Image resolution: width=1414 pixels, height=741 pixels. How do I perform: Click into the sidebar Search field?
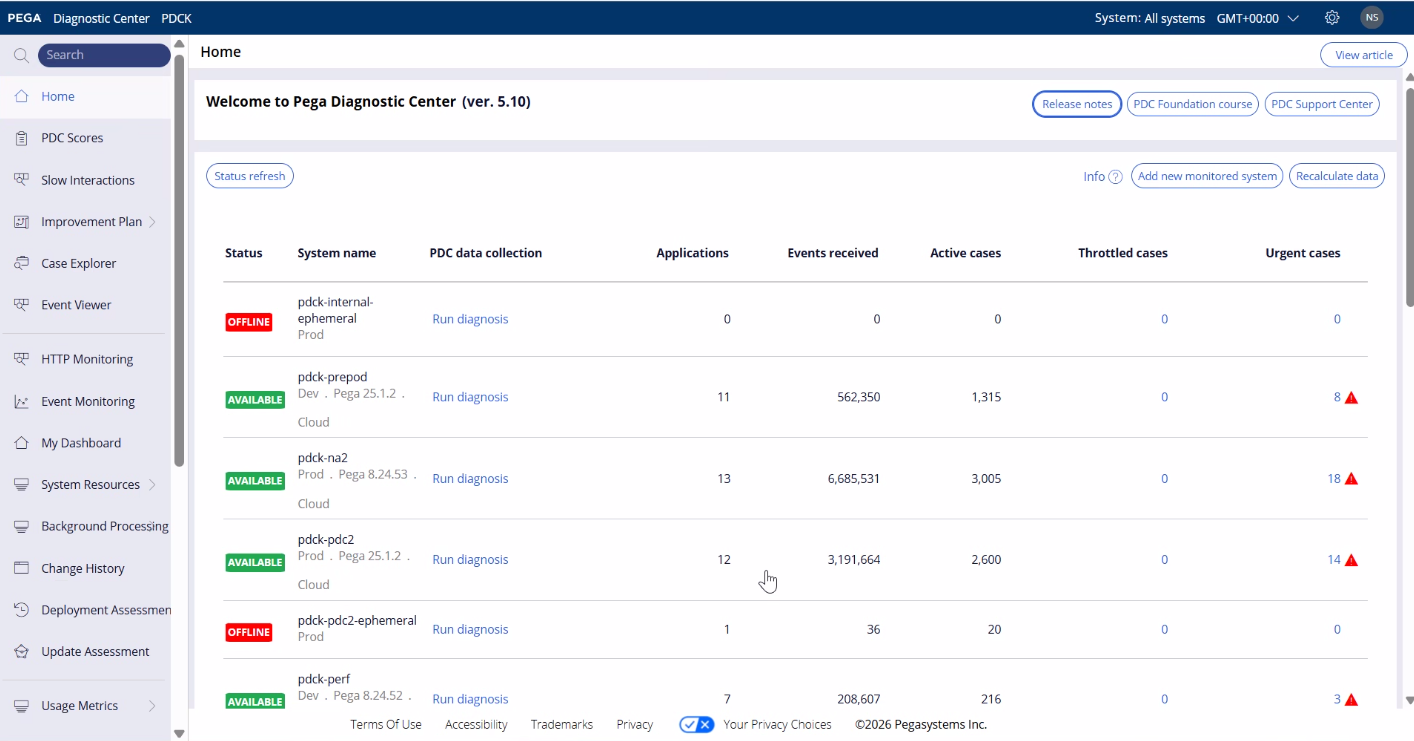pos(104,55)
